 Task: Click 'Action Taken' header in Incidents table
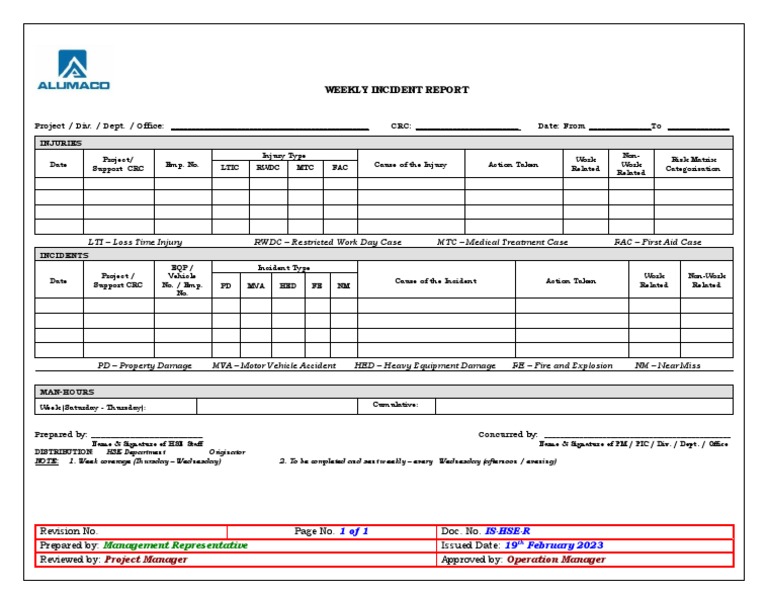pyautogui.click(x=571, y=281)
